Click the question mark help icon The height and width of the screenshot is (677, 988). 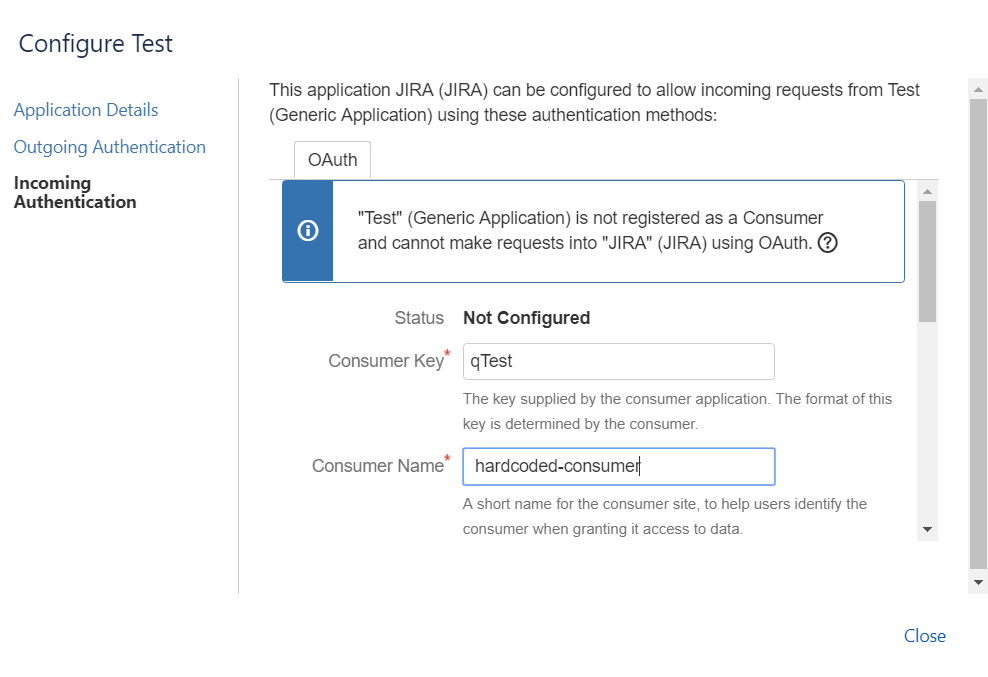[827, 242]
